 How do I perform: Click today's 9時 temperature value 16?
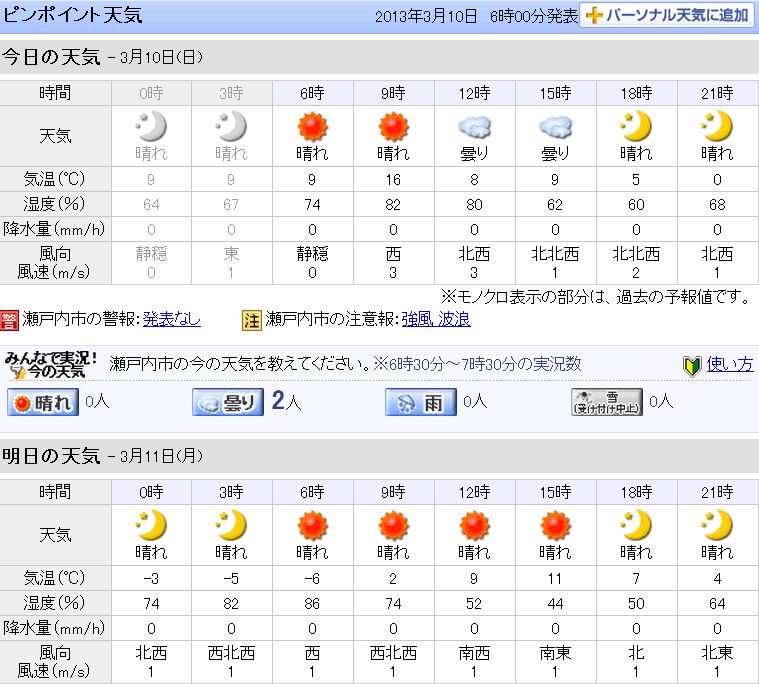pos(393,180)
